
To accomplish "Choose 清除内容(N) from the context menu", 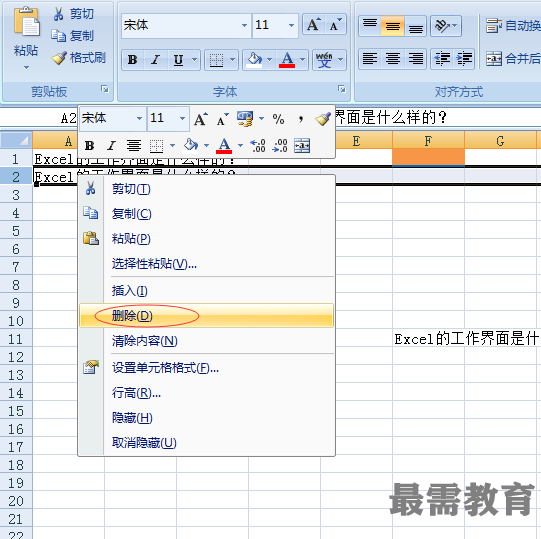I will click(x=206, y=341).
